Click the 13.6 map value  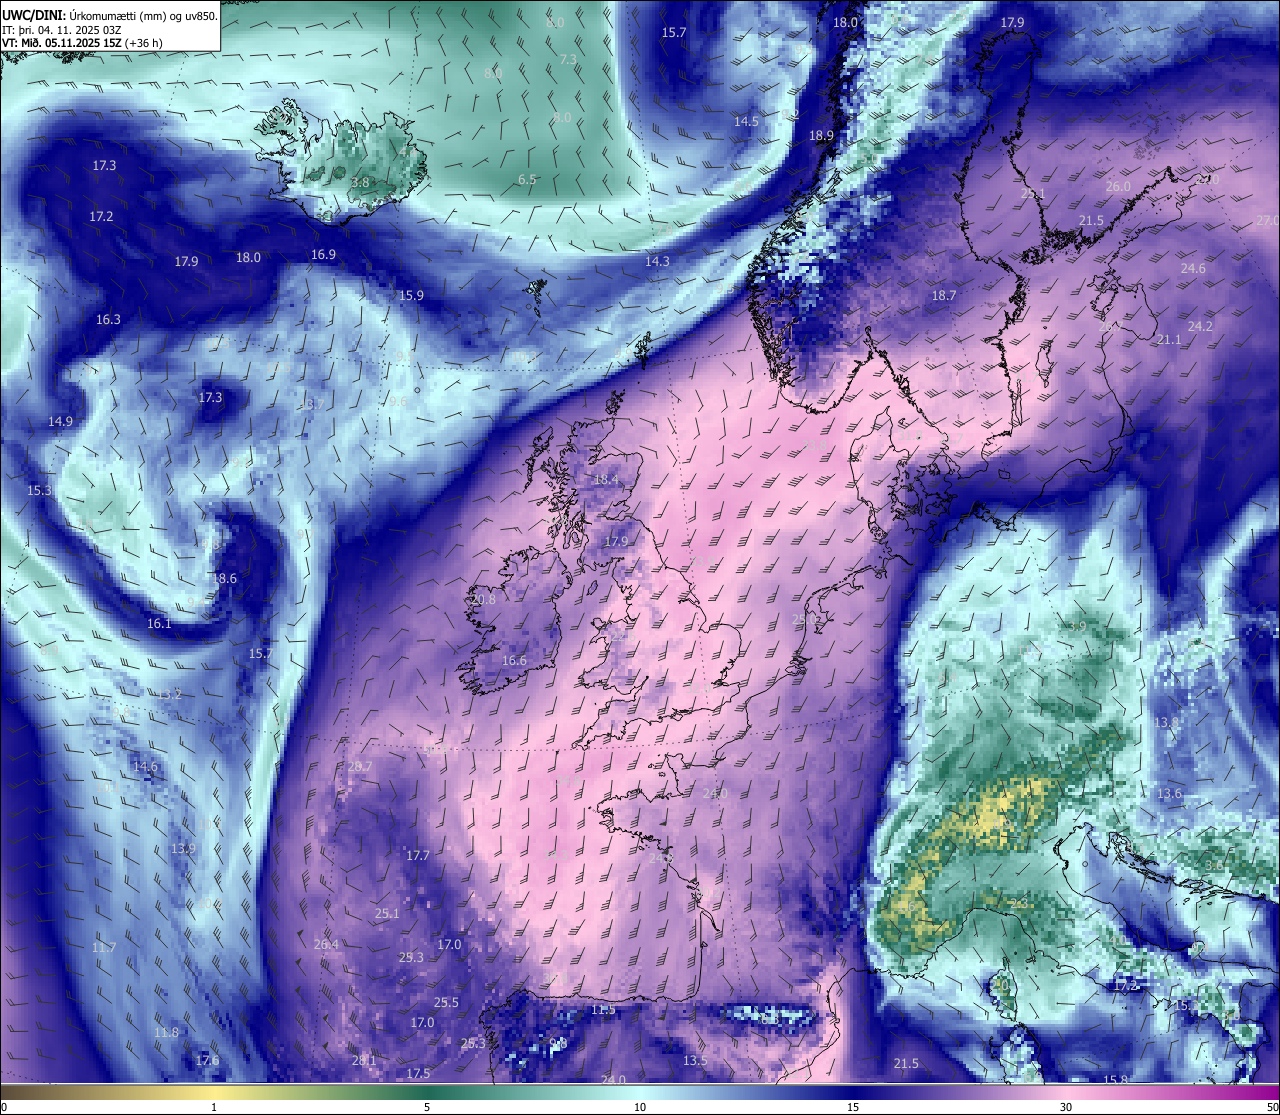pyautogui.click(x=1169, y=794)
